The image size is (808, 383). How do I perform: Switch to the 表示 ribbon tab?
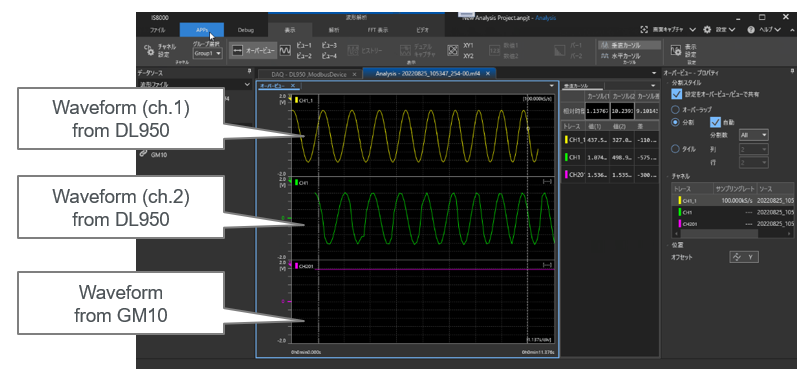click(290, 30)
